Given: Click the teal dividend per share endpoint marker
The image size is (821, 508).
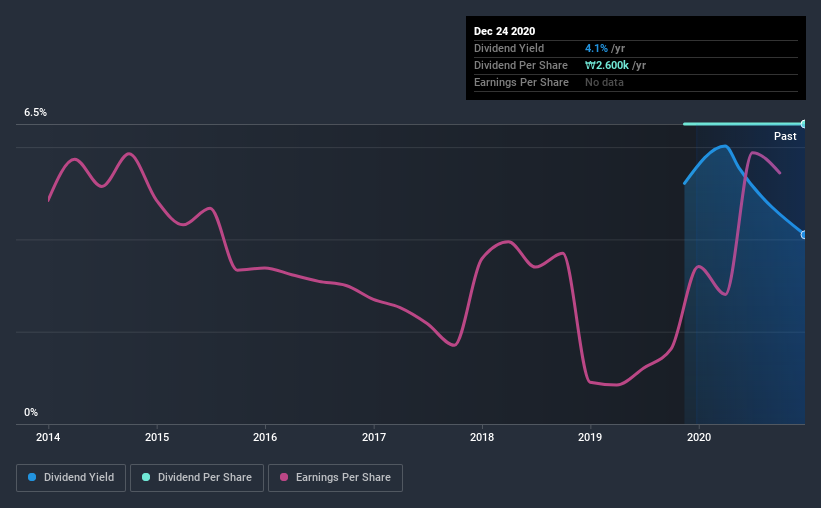Looking at the screenshot, I should click(804, 124).
